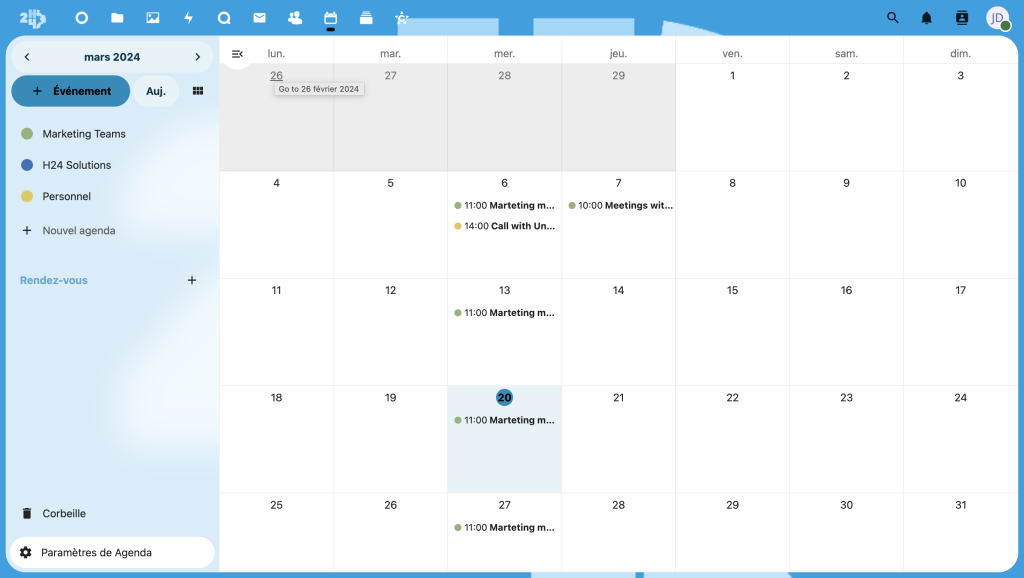1024x578 pixels.
Task: Open the Files app folder icon
Action: (x=117, y=18)
